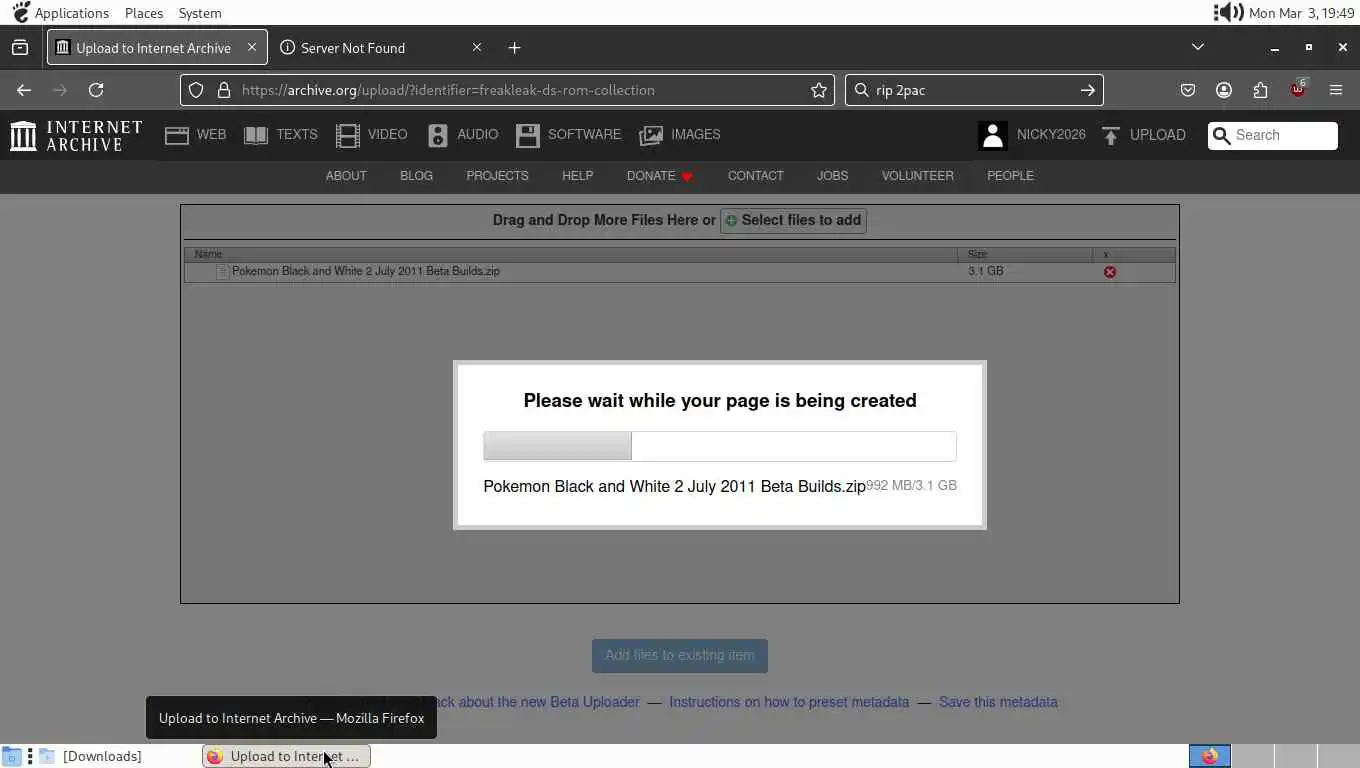Image resolution: width=1360 pixels, height=768 pixels.
Task: Open Instructions on how to preset metadata
Action: (789, 702)
